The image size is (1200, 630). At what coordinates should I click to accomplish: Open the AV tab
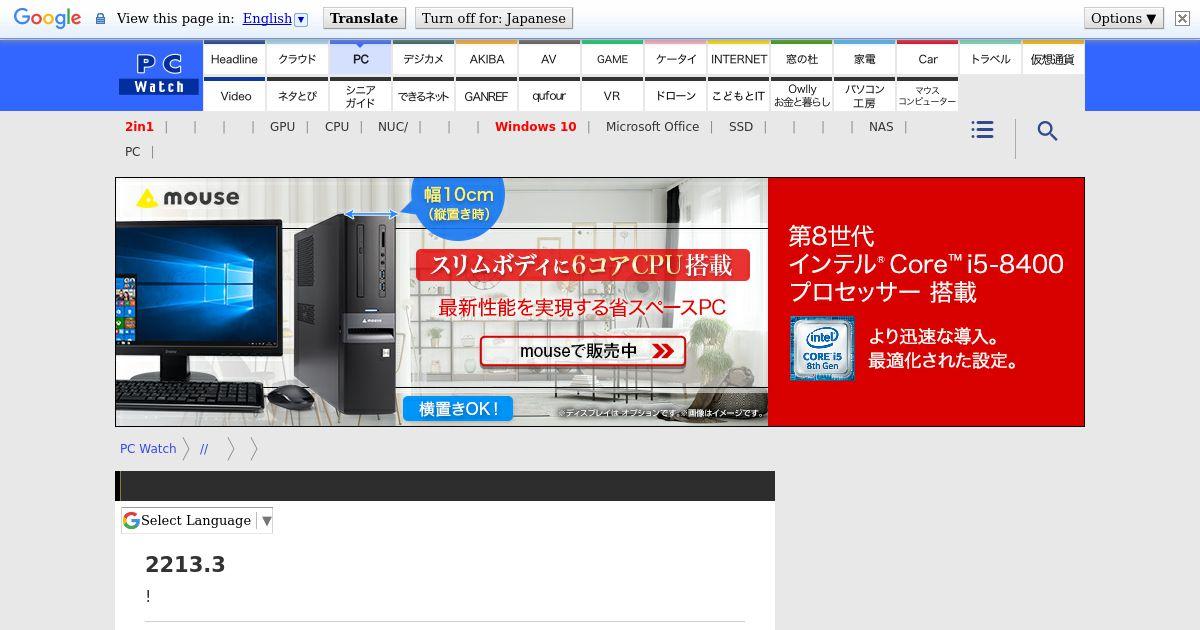[x=549, y=59]
